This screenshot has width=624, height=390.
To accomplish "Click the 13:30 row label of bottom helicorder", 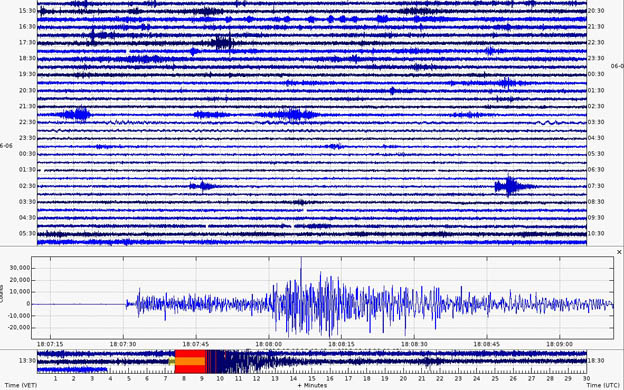I will [27, 361].
